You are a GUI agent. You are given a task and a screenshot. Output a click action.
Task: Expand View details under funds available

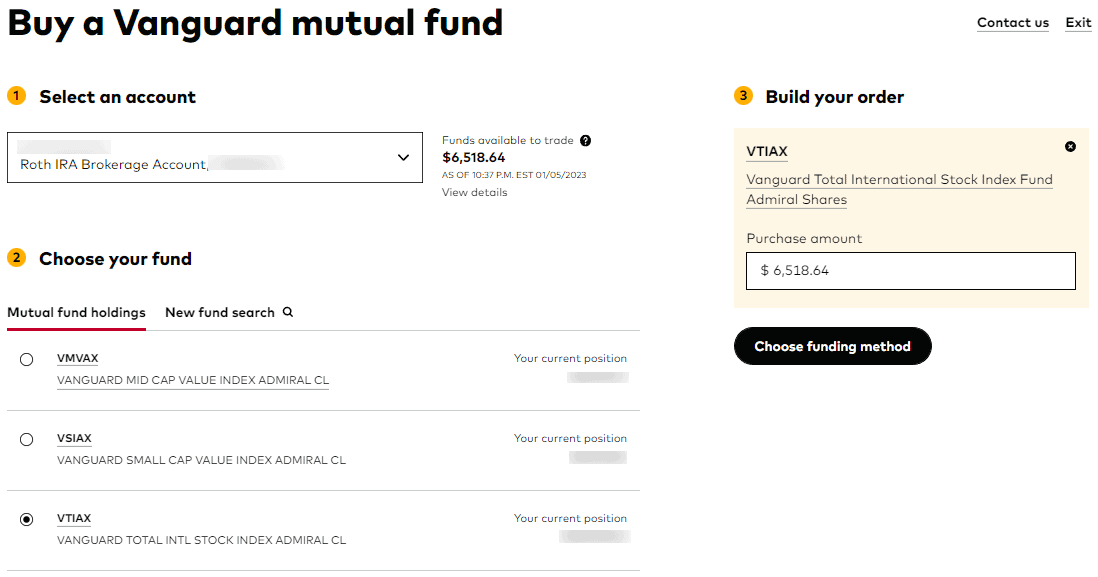point(474,192)
